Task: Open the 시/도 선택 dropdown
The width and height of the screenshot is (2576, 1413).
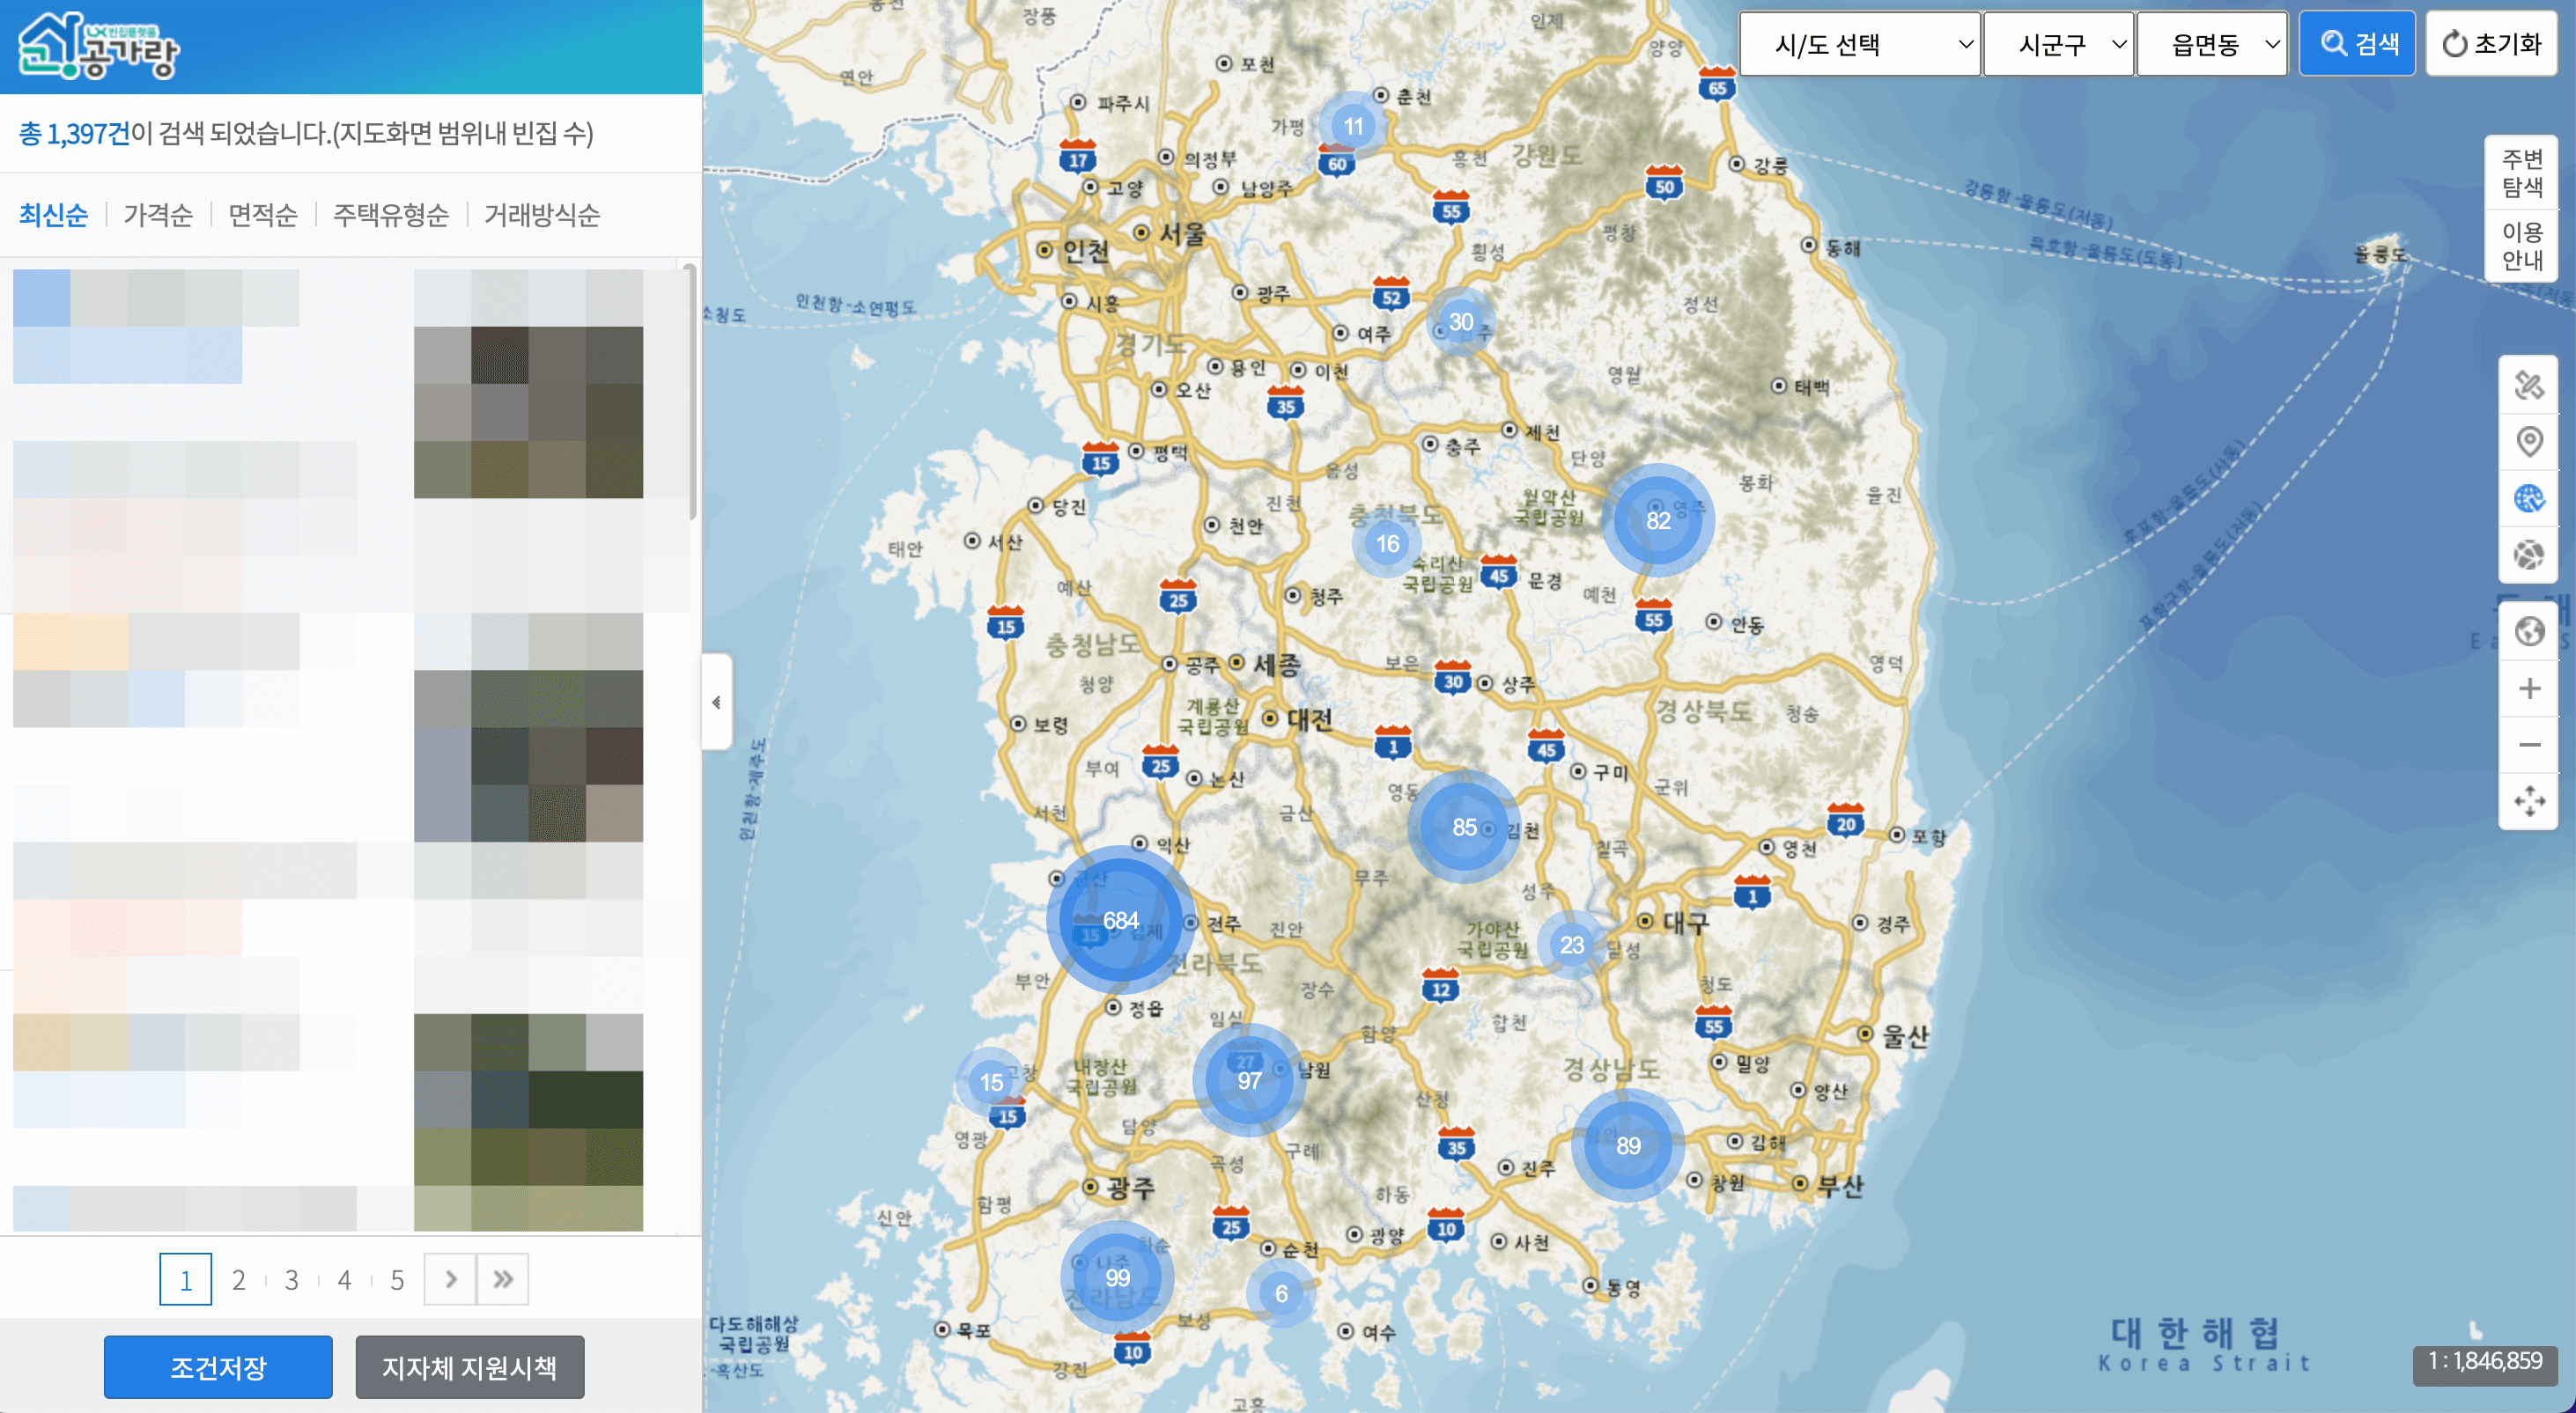Action: coord(1859,44)
